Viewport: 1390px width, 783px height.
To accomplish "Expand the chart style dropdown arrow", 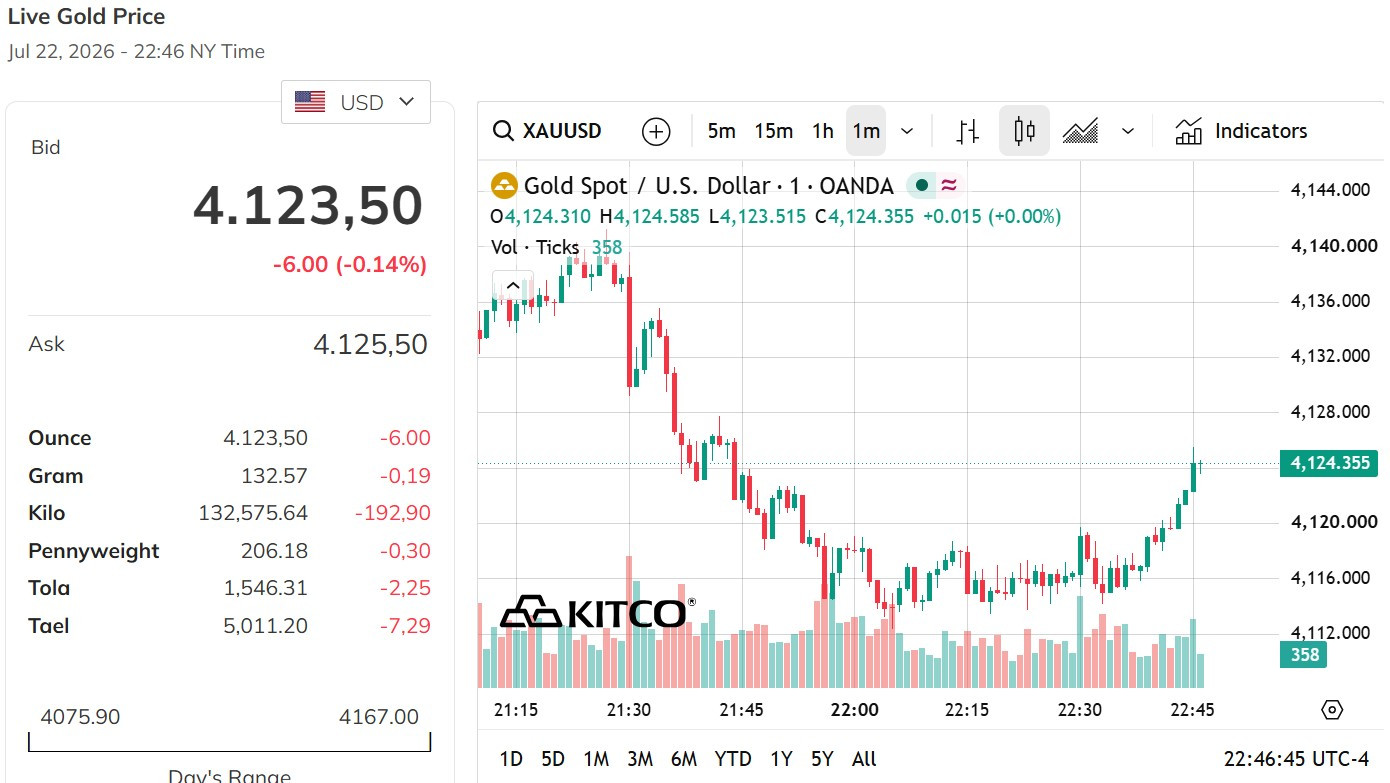I will click(x=1128, y=131).
